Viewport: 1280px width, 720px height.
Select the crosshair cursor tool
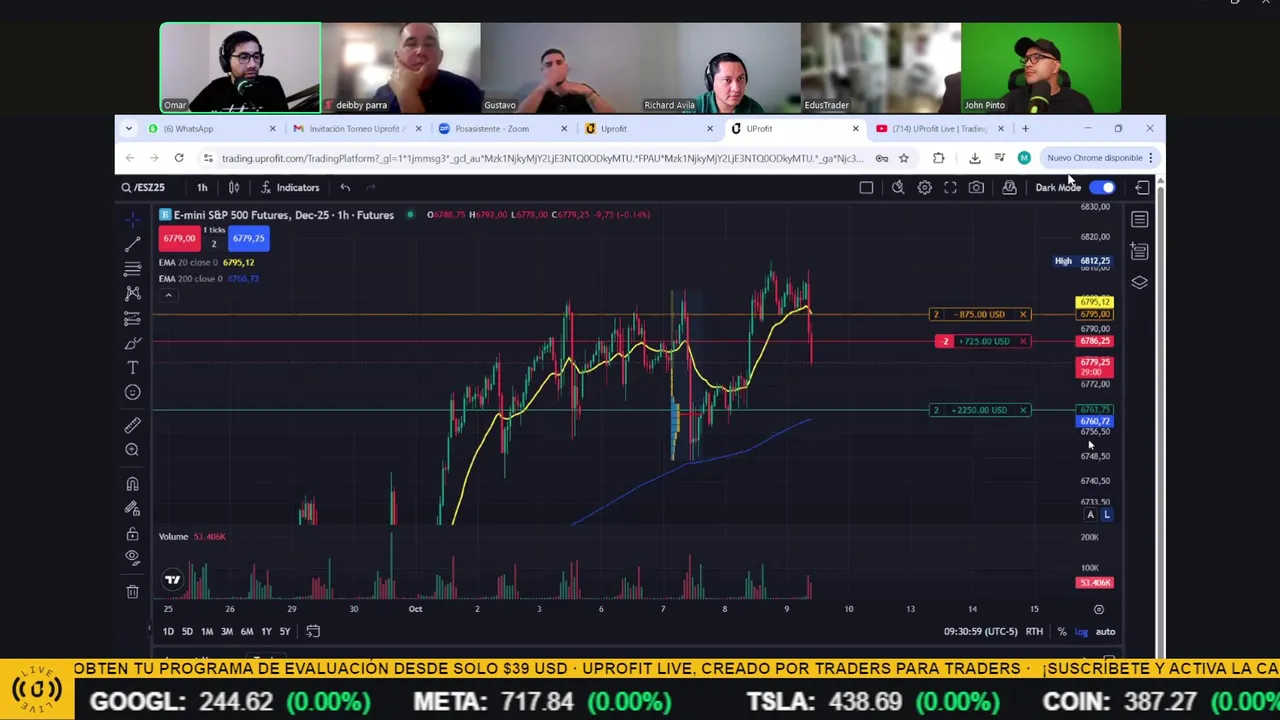132,219
